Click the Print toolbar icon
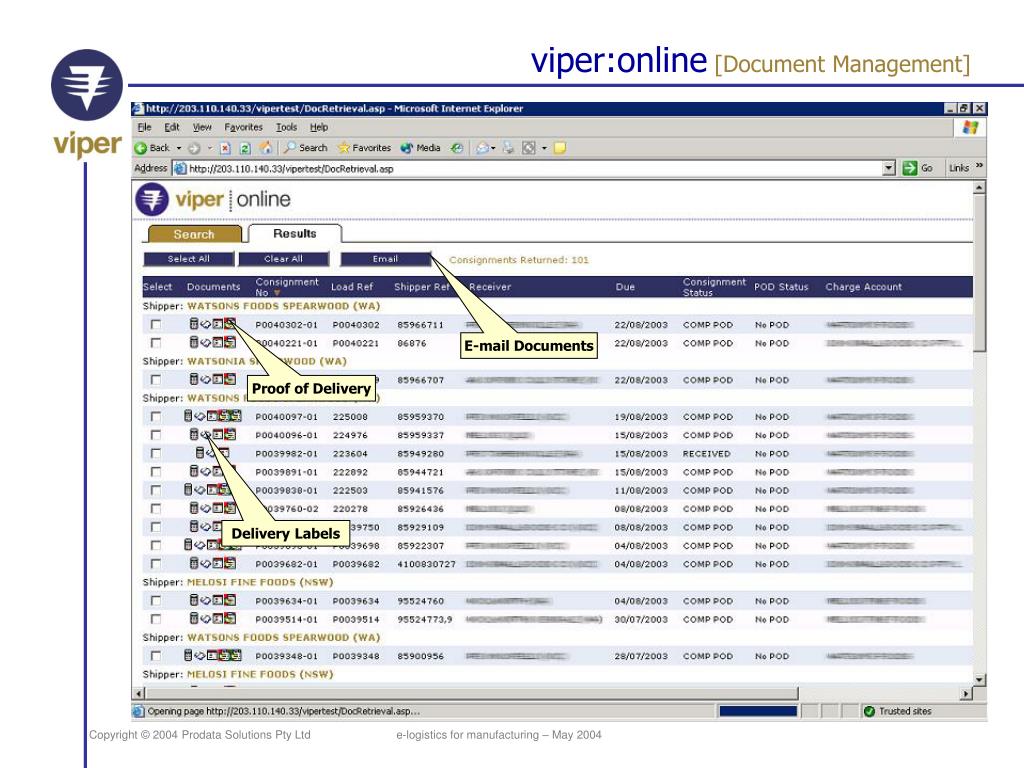Viewport: 1024px width, 768px height. [x=508, y=148]
